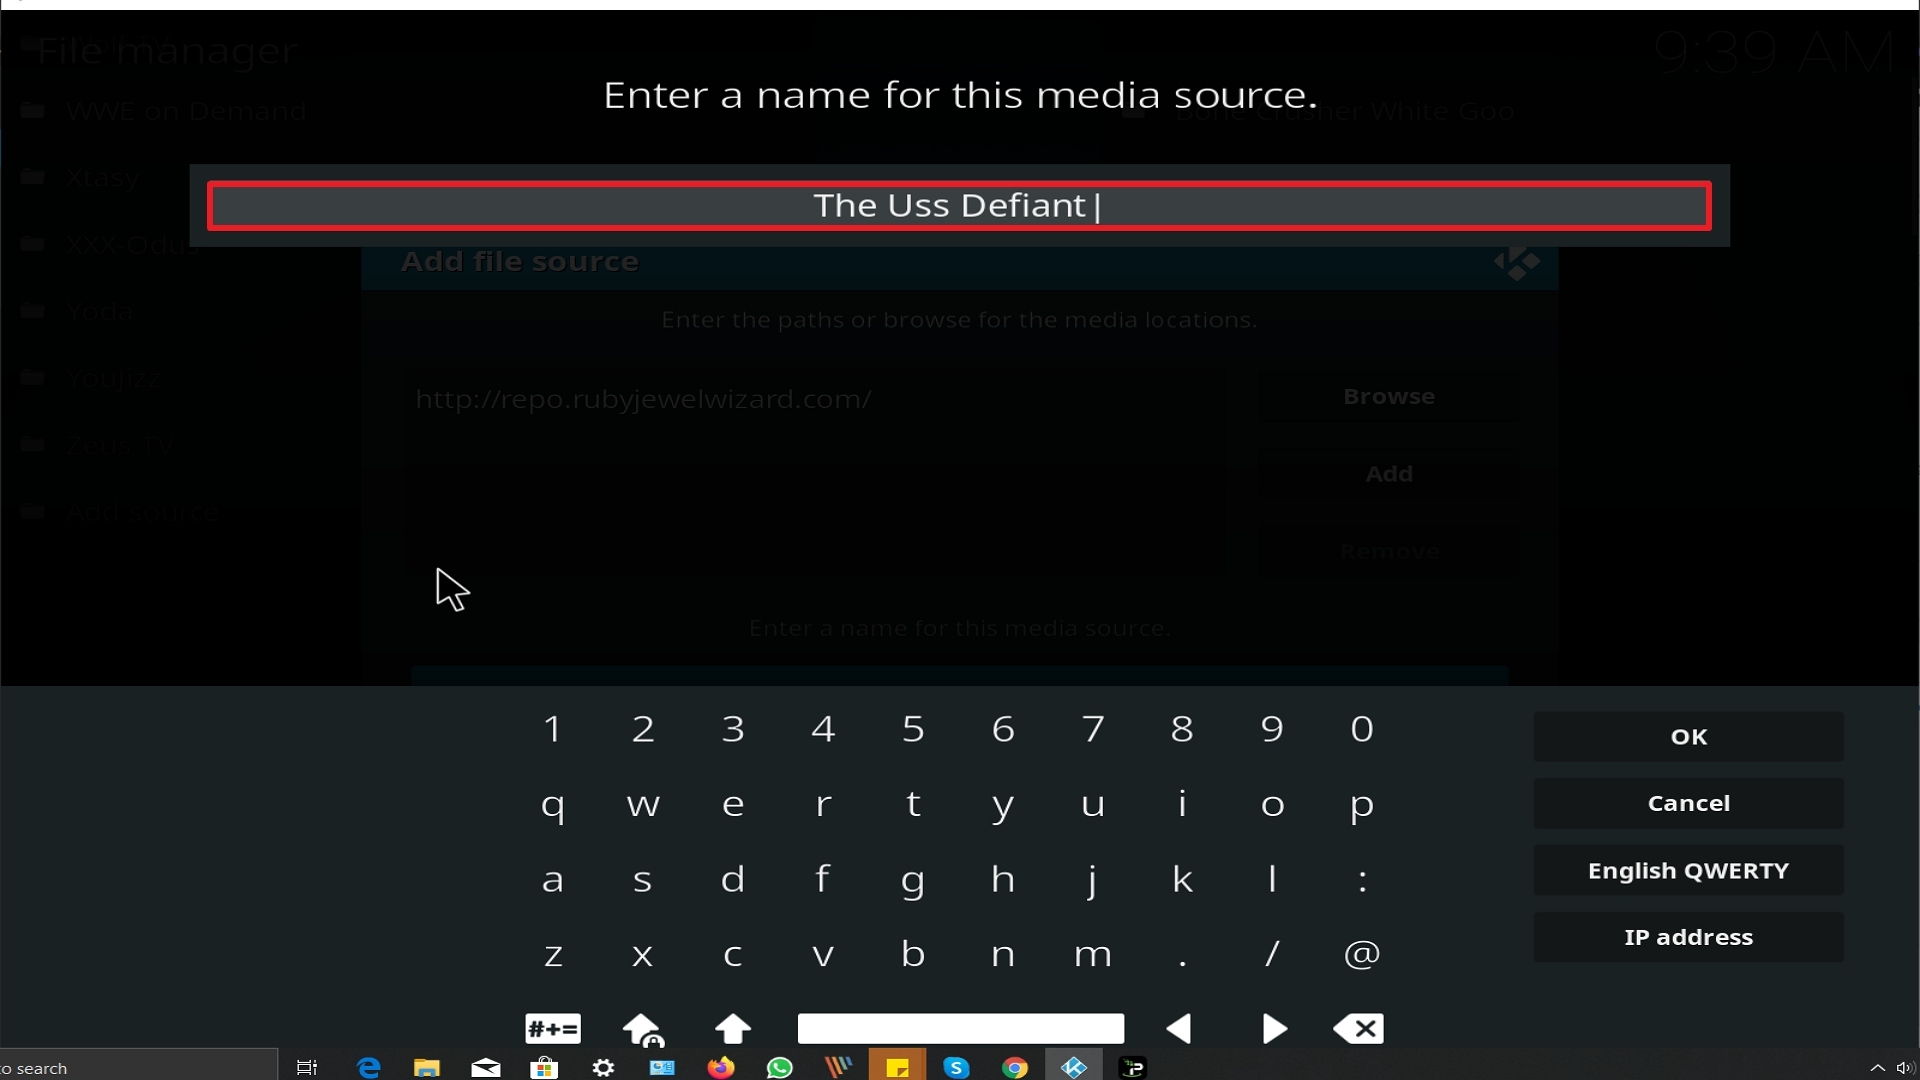Change the English QWERTY keyboard layout
Image resolution: width=1920 pixels, height=1080 pixels.
tap(1688, 871)
